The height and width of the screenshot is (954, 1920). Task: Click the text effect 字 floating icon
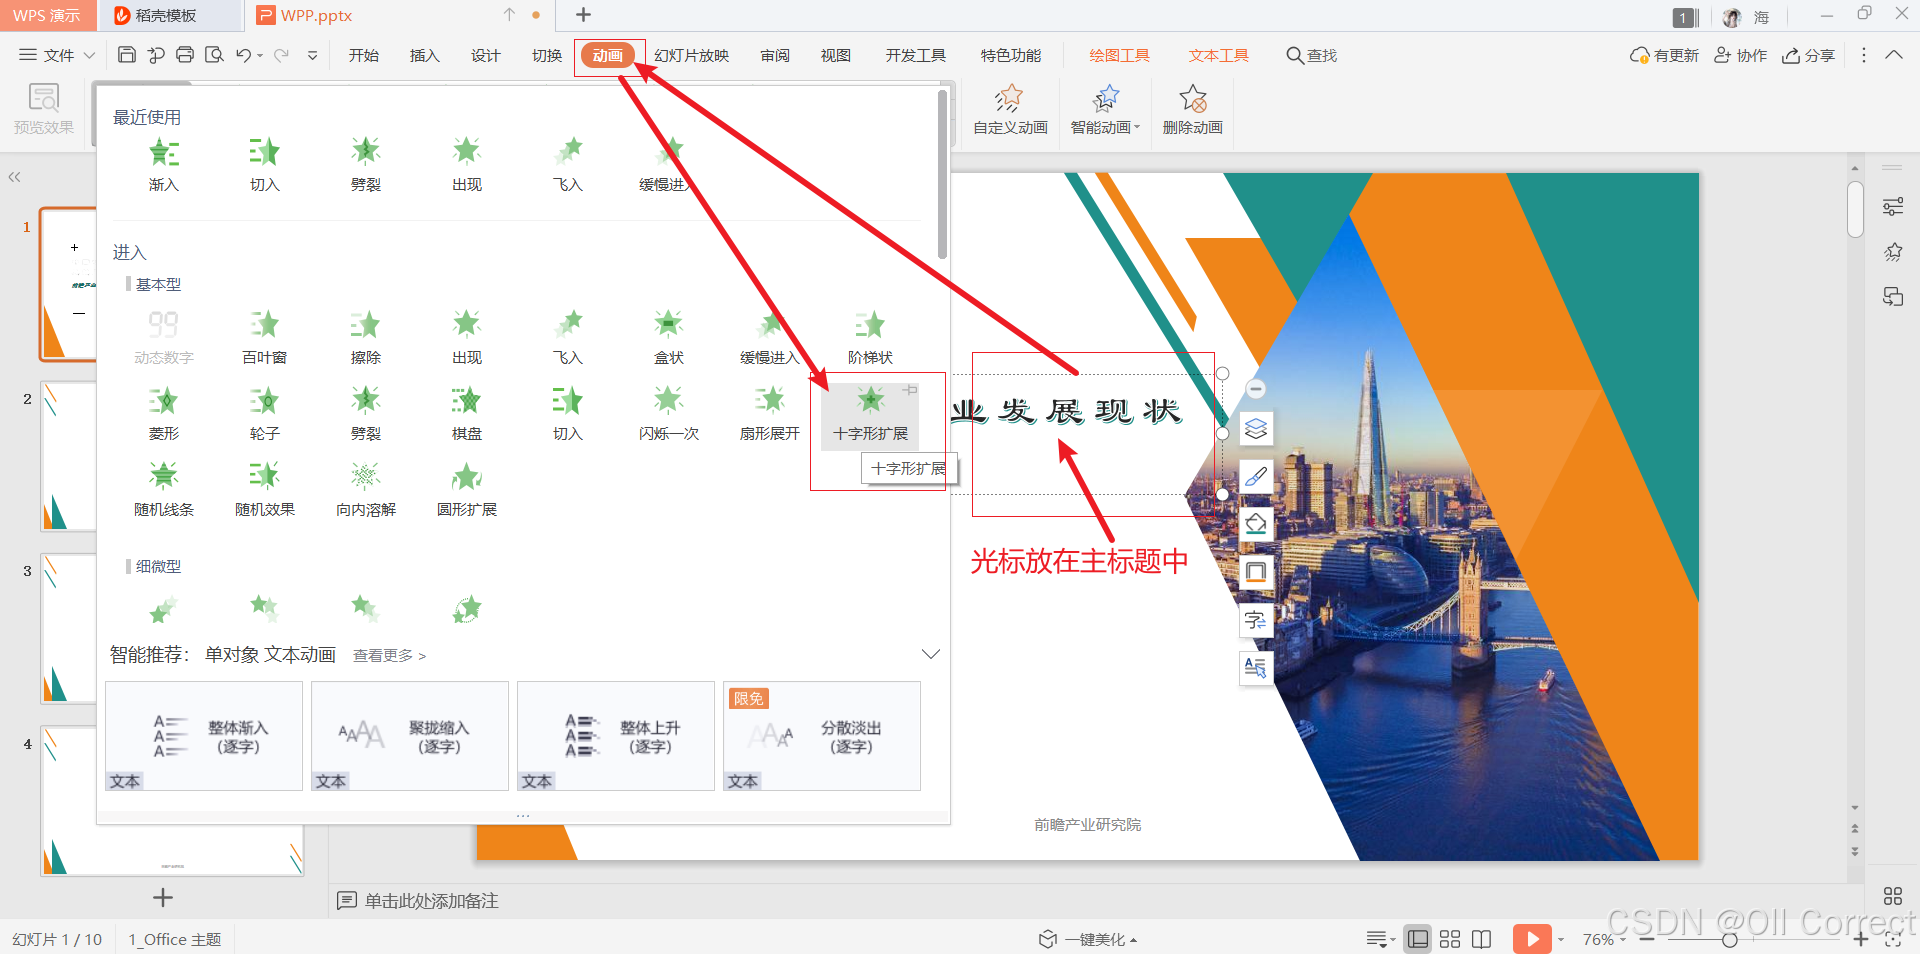pos(1256,620)
